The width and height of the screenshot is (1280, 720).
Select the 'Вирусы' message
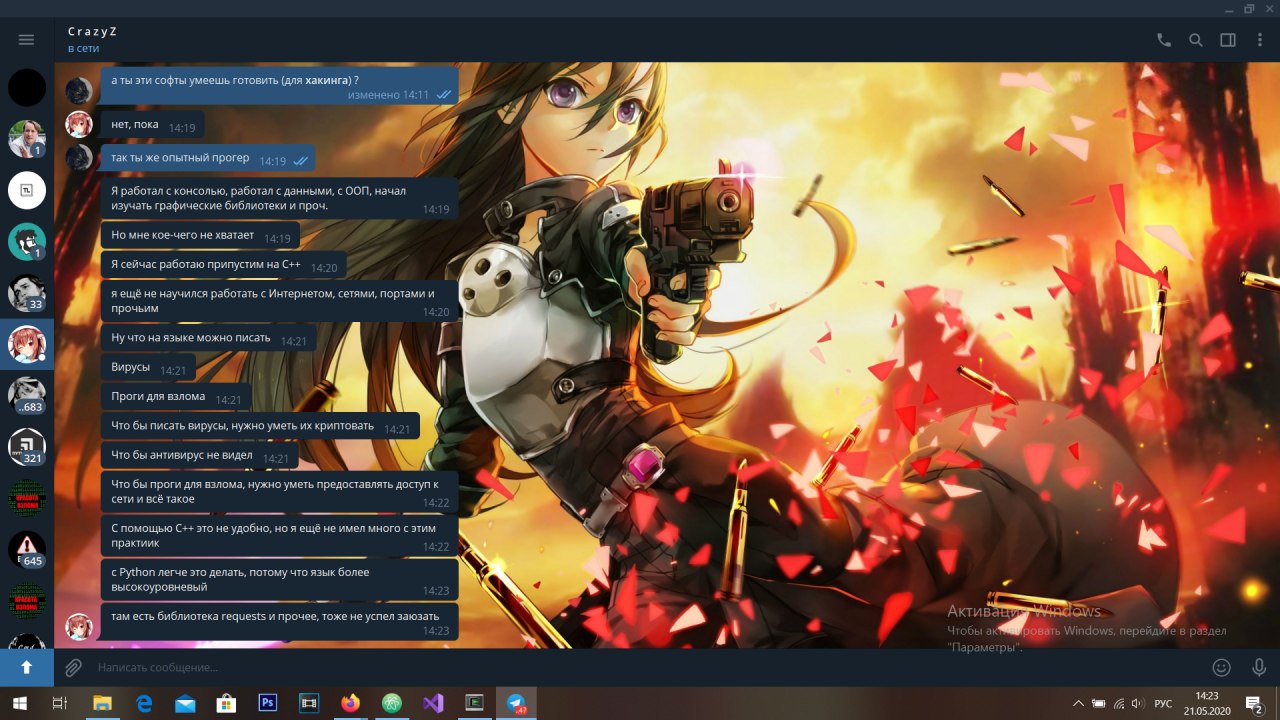[x=147, y=367]
